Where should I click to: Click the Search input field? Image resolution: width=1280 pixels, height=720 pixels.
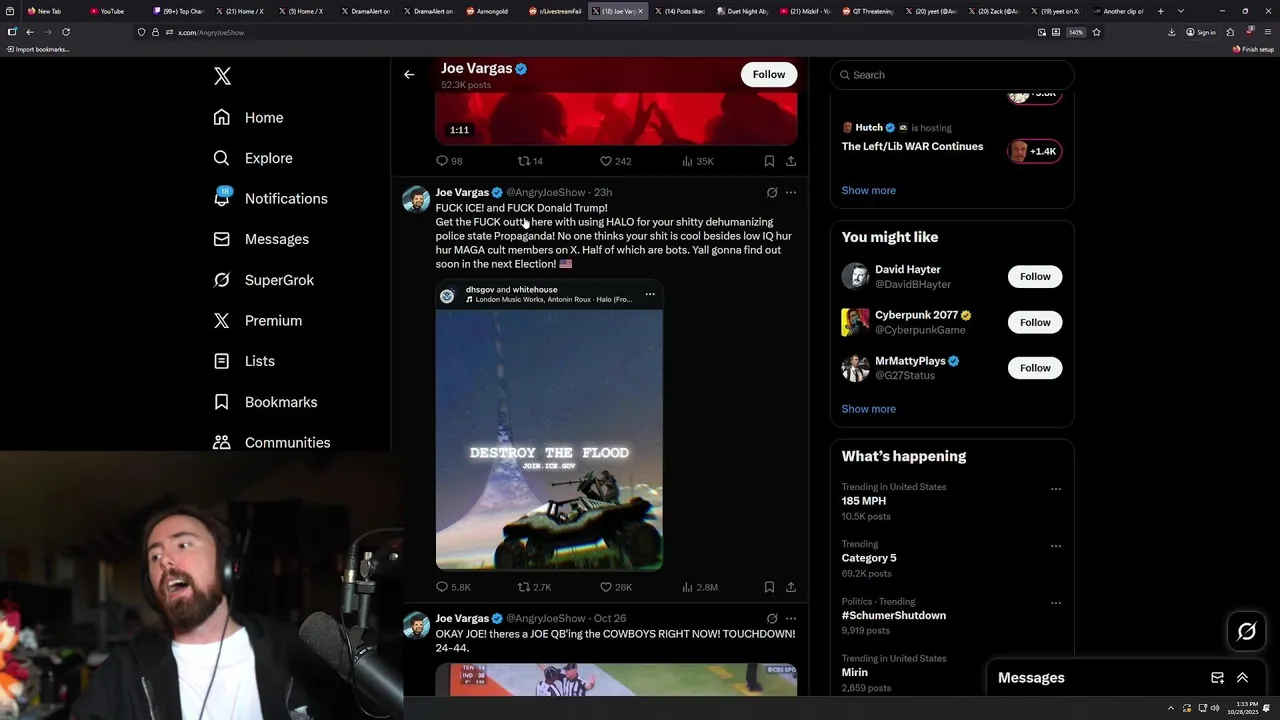[x=952, y=75]
